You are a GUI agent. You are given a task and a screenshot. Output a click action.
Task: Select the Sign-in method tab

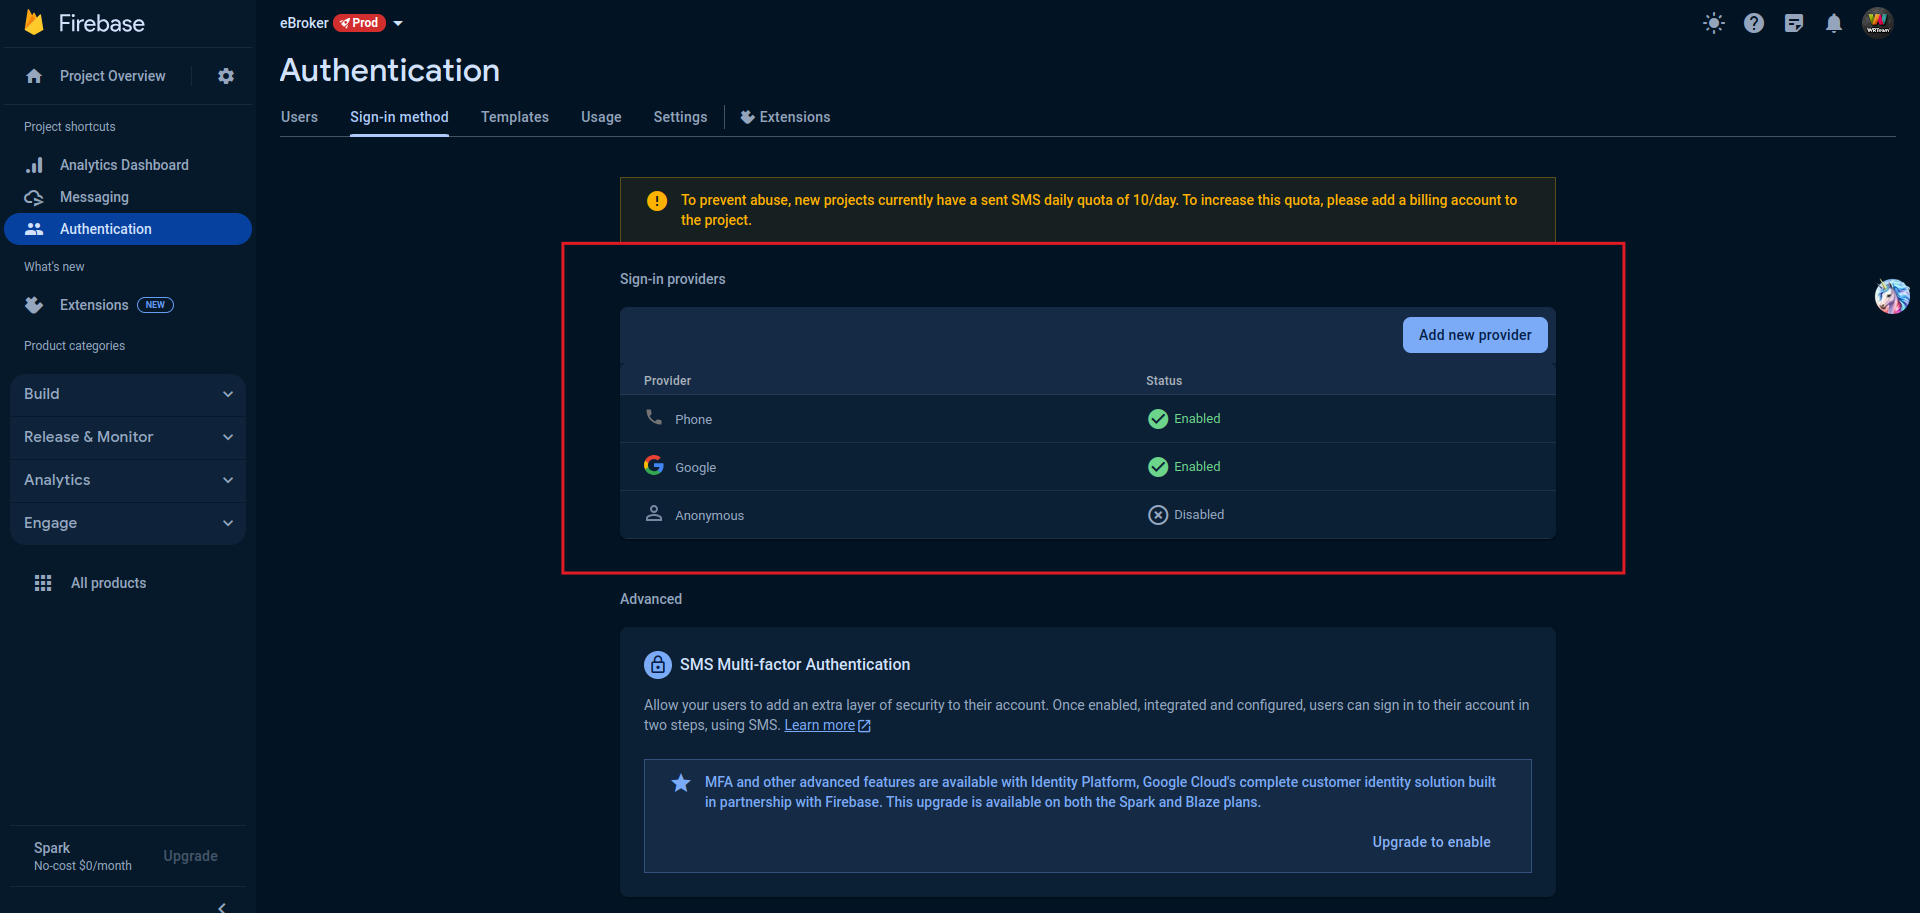pos(399,117)
